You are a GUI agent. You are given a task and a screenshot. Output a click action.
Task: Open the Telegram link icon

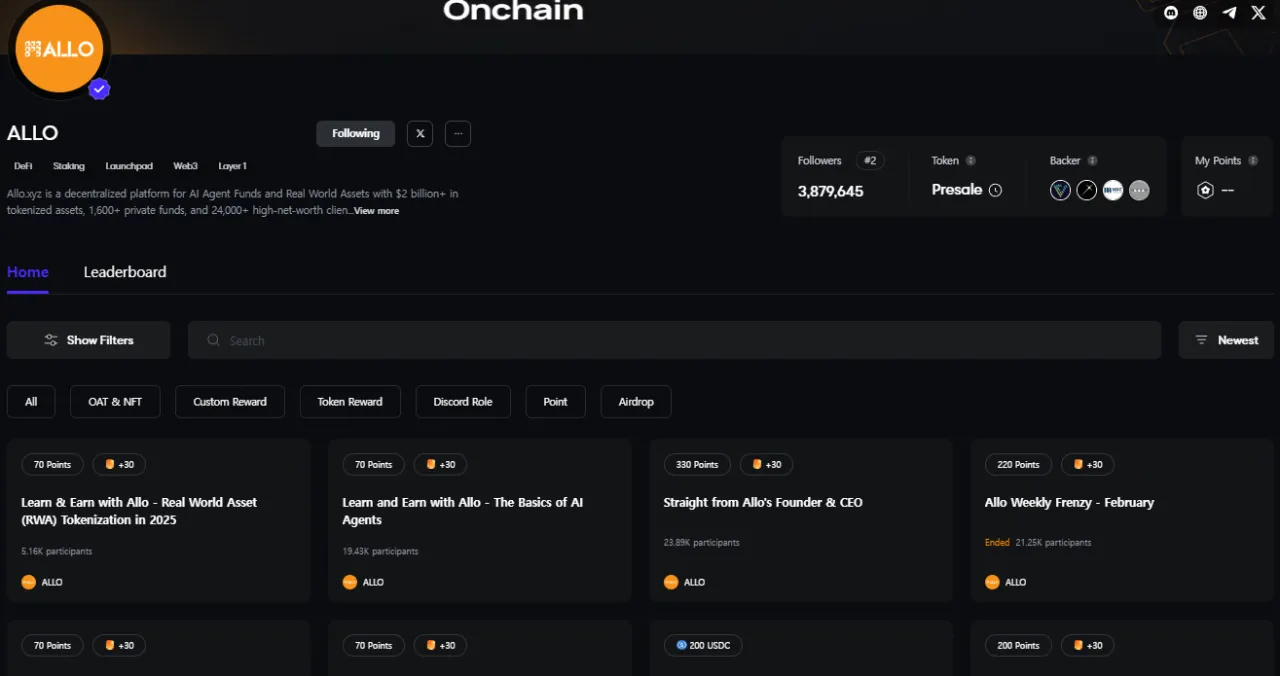[x=1229, y=13]
